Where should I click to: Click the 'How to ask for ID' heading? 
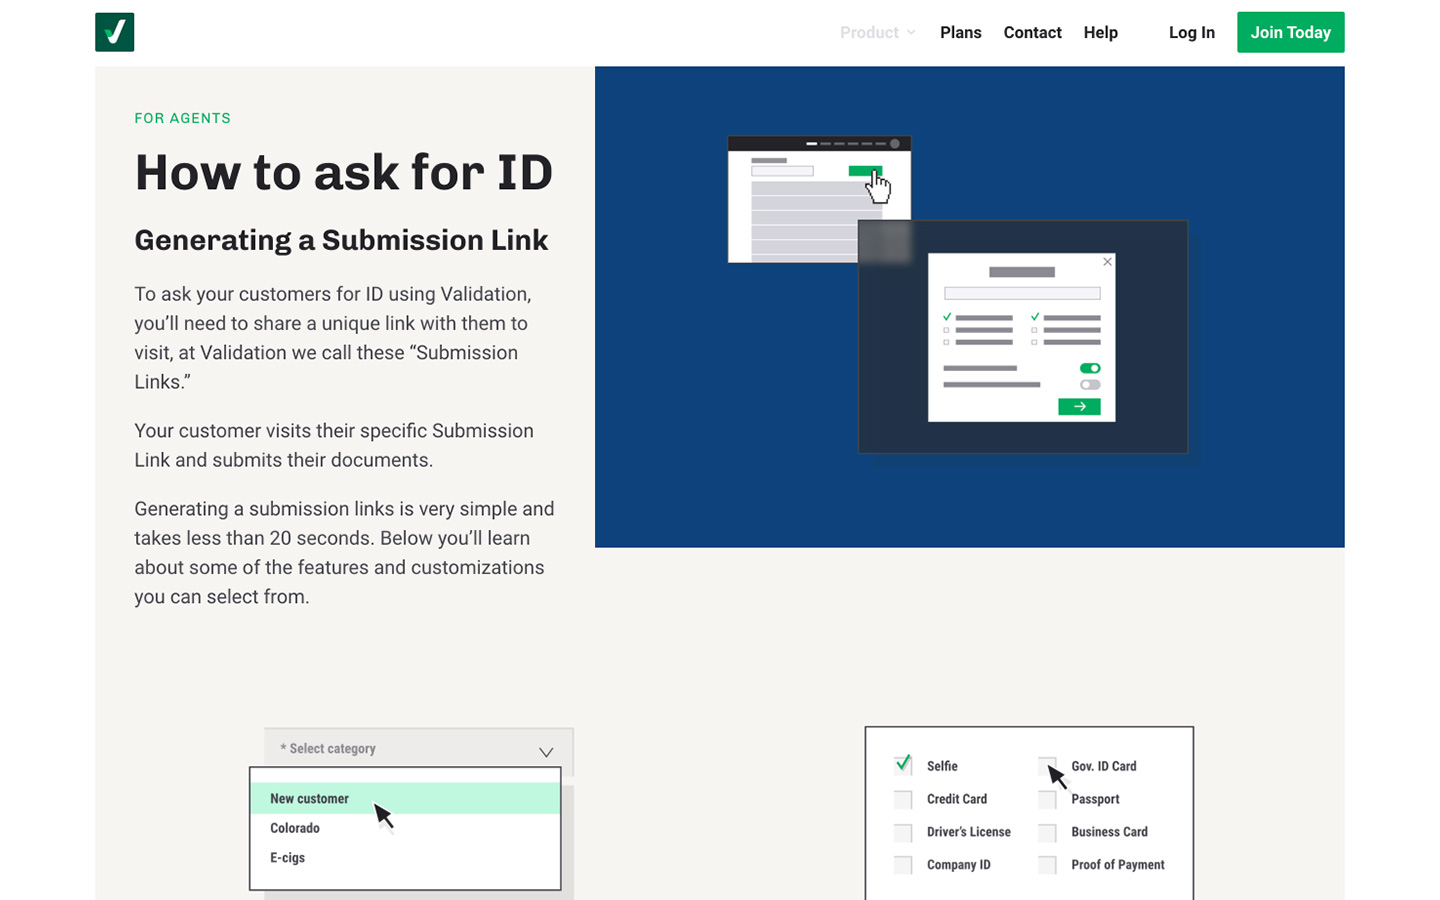point(343,172)
